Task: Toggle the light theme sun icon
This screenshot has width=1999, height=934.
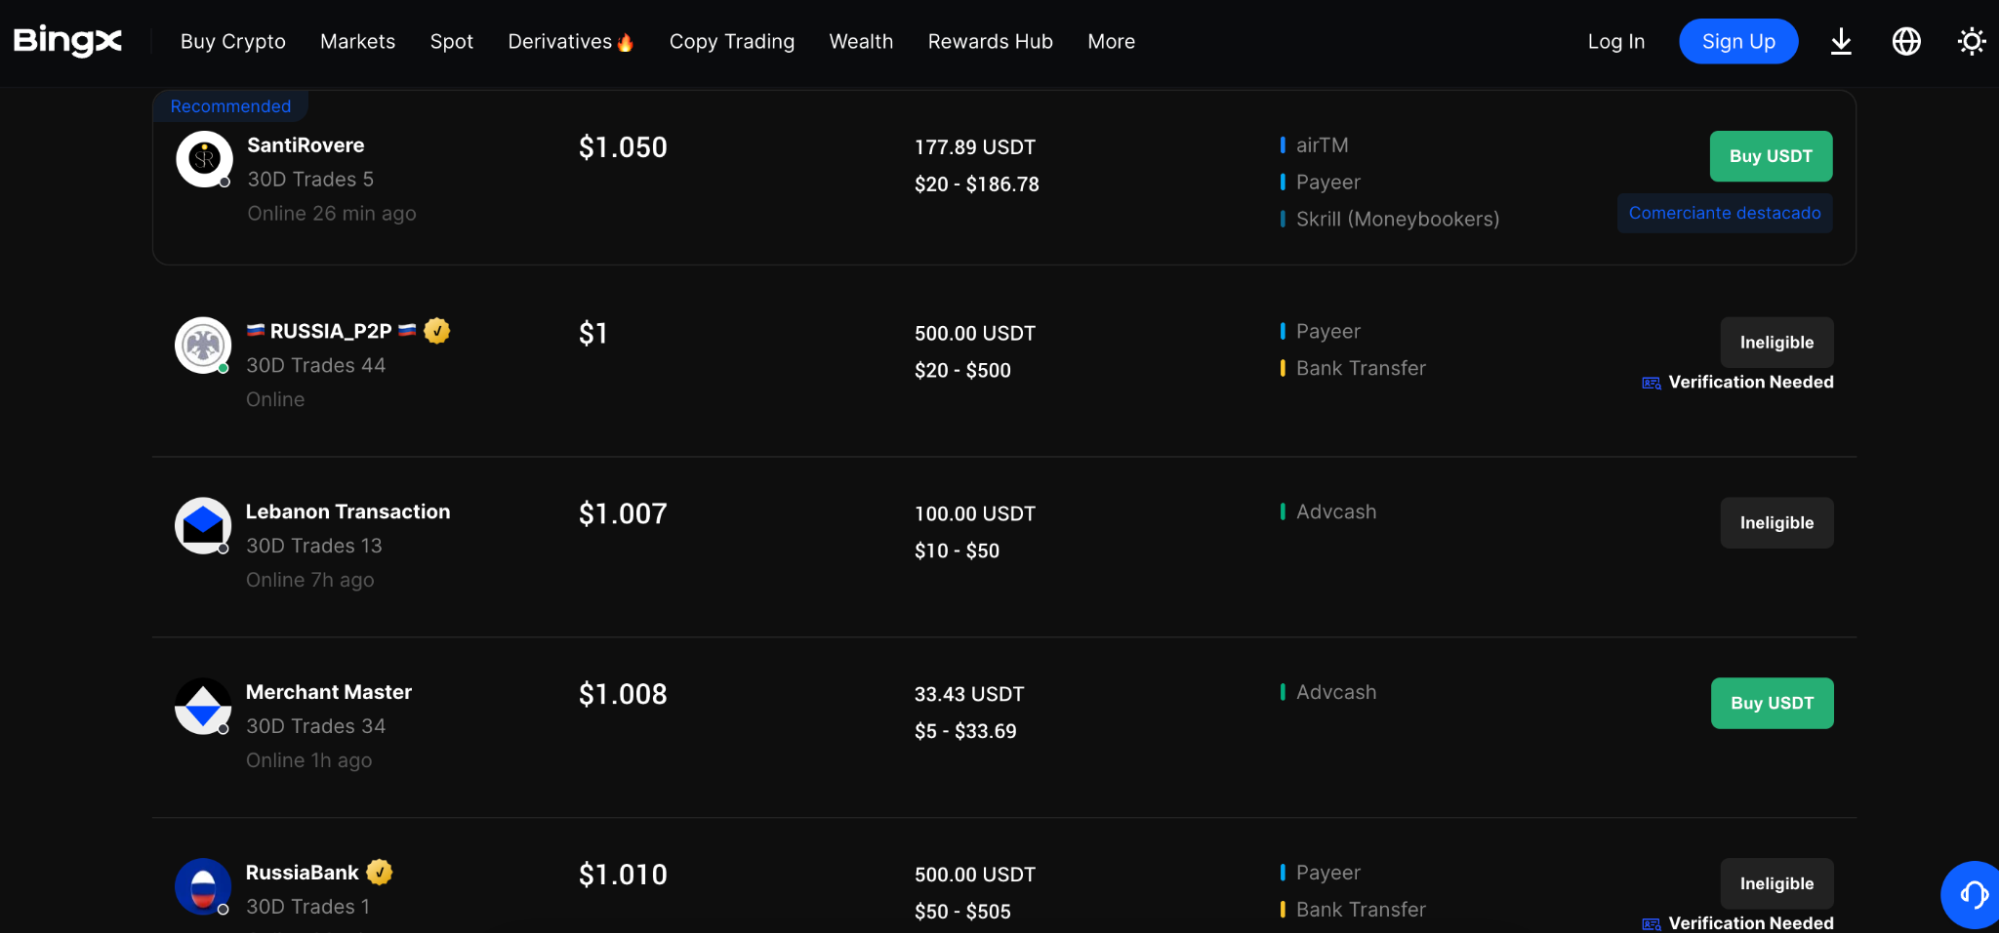Action: (x=1971, y=41)
